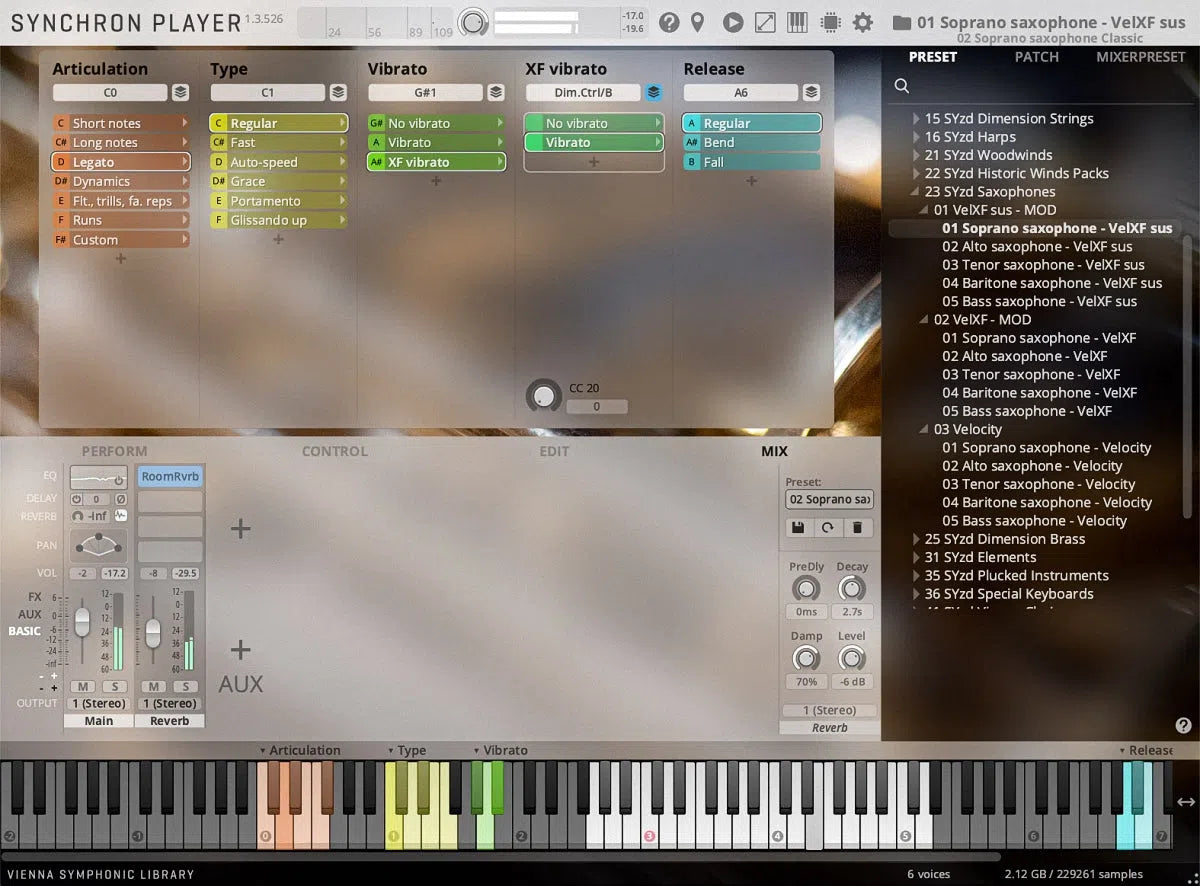The height and width of the screenshot is (886, 1200).
Task: Mute the Main mixer channel
Action: tap(81, 686)
